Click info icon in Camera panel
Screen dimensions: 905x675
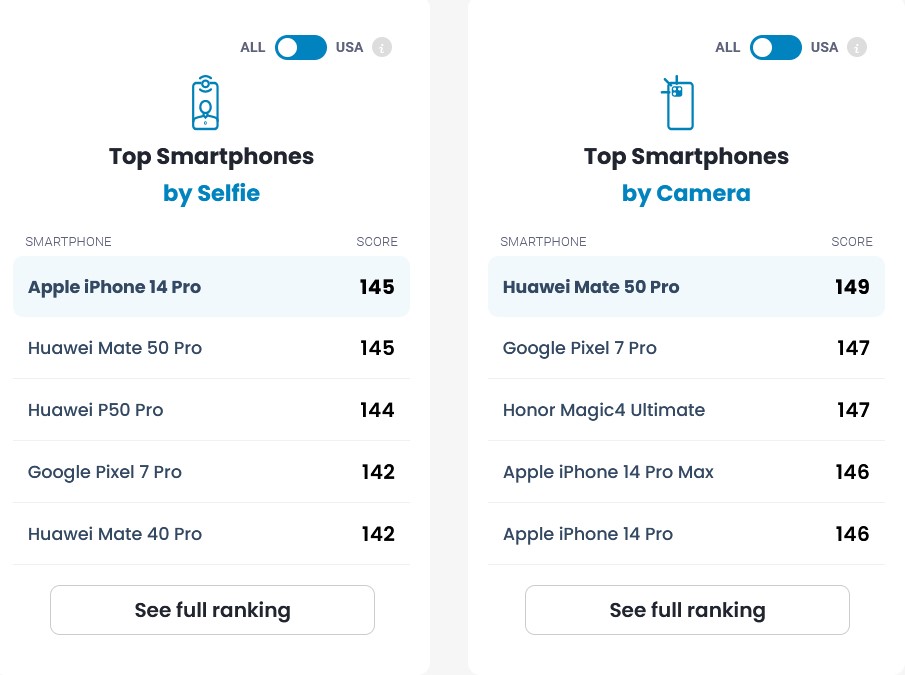pos(857,47)
